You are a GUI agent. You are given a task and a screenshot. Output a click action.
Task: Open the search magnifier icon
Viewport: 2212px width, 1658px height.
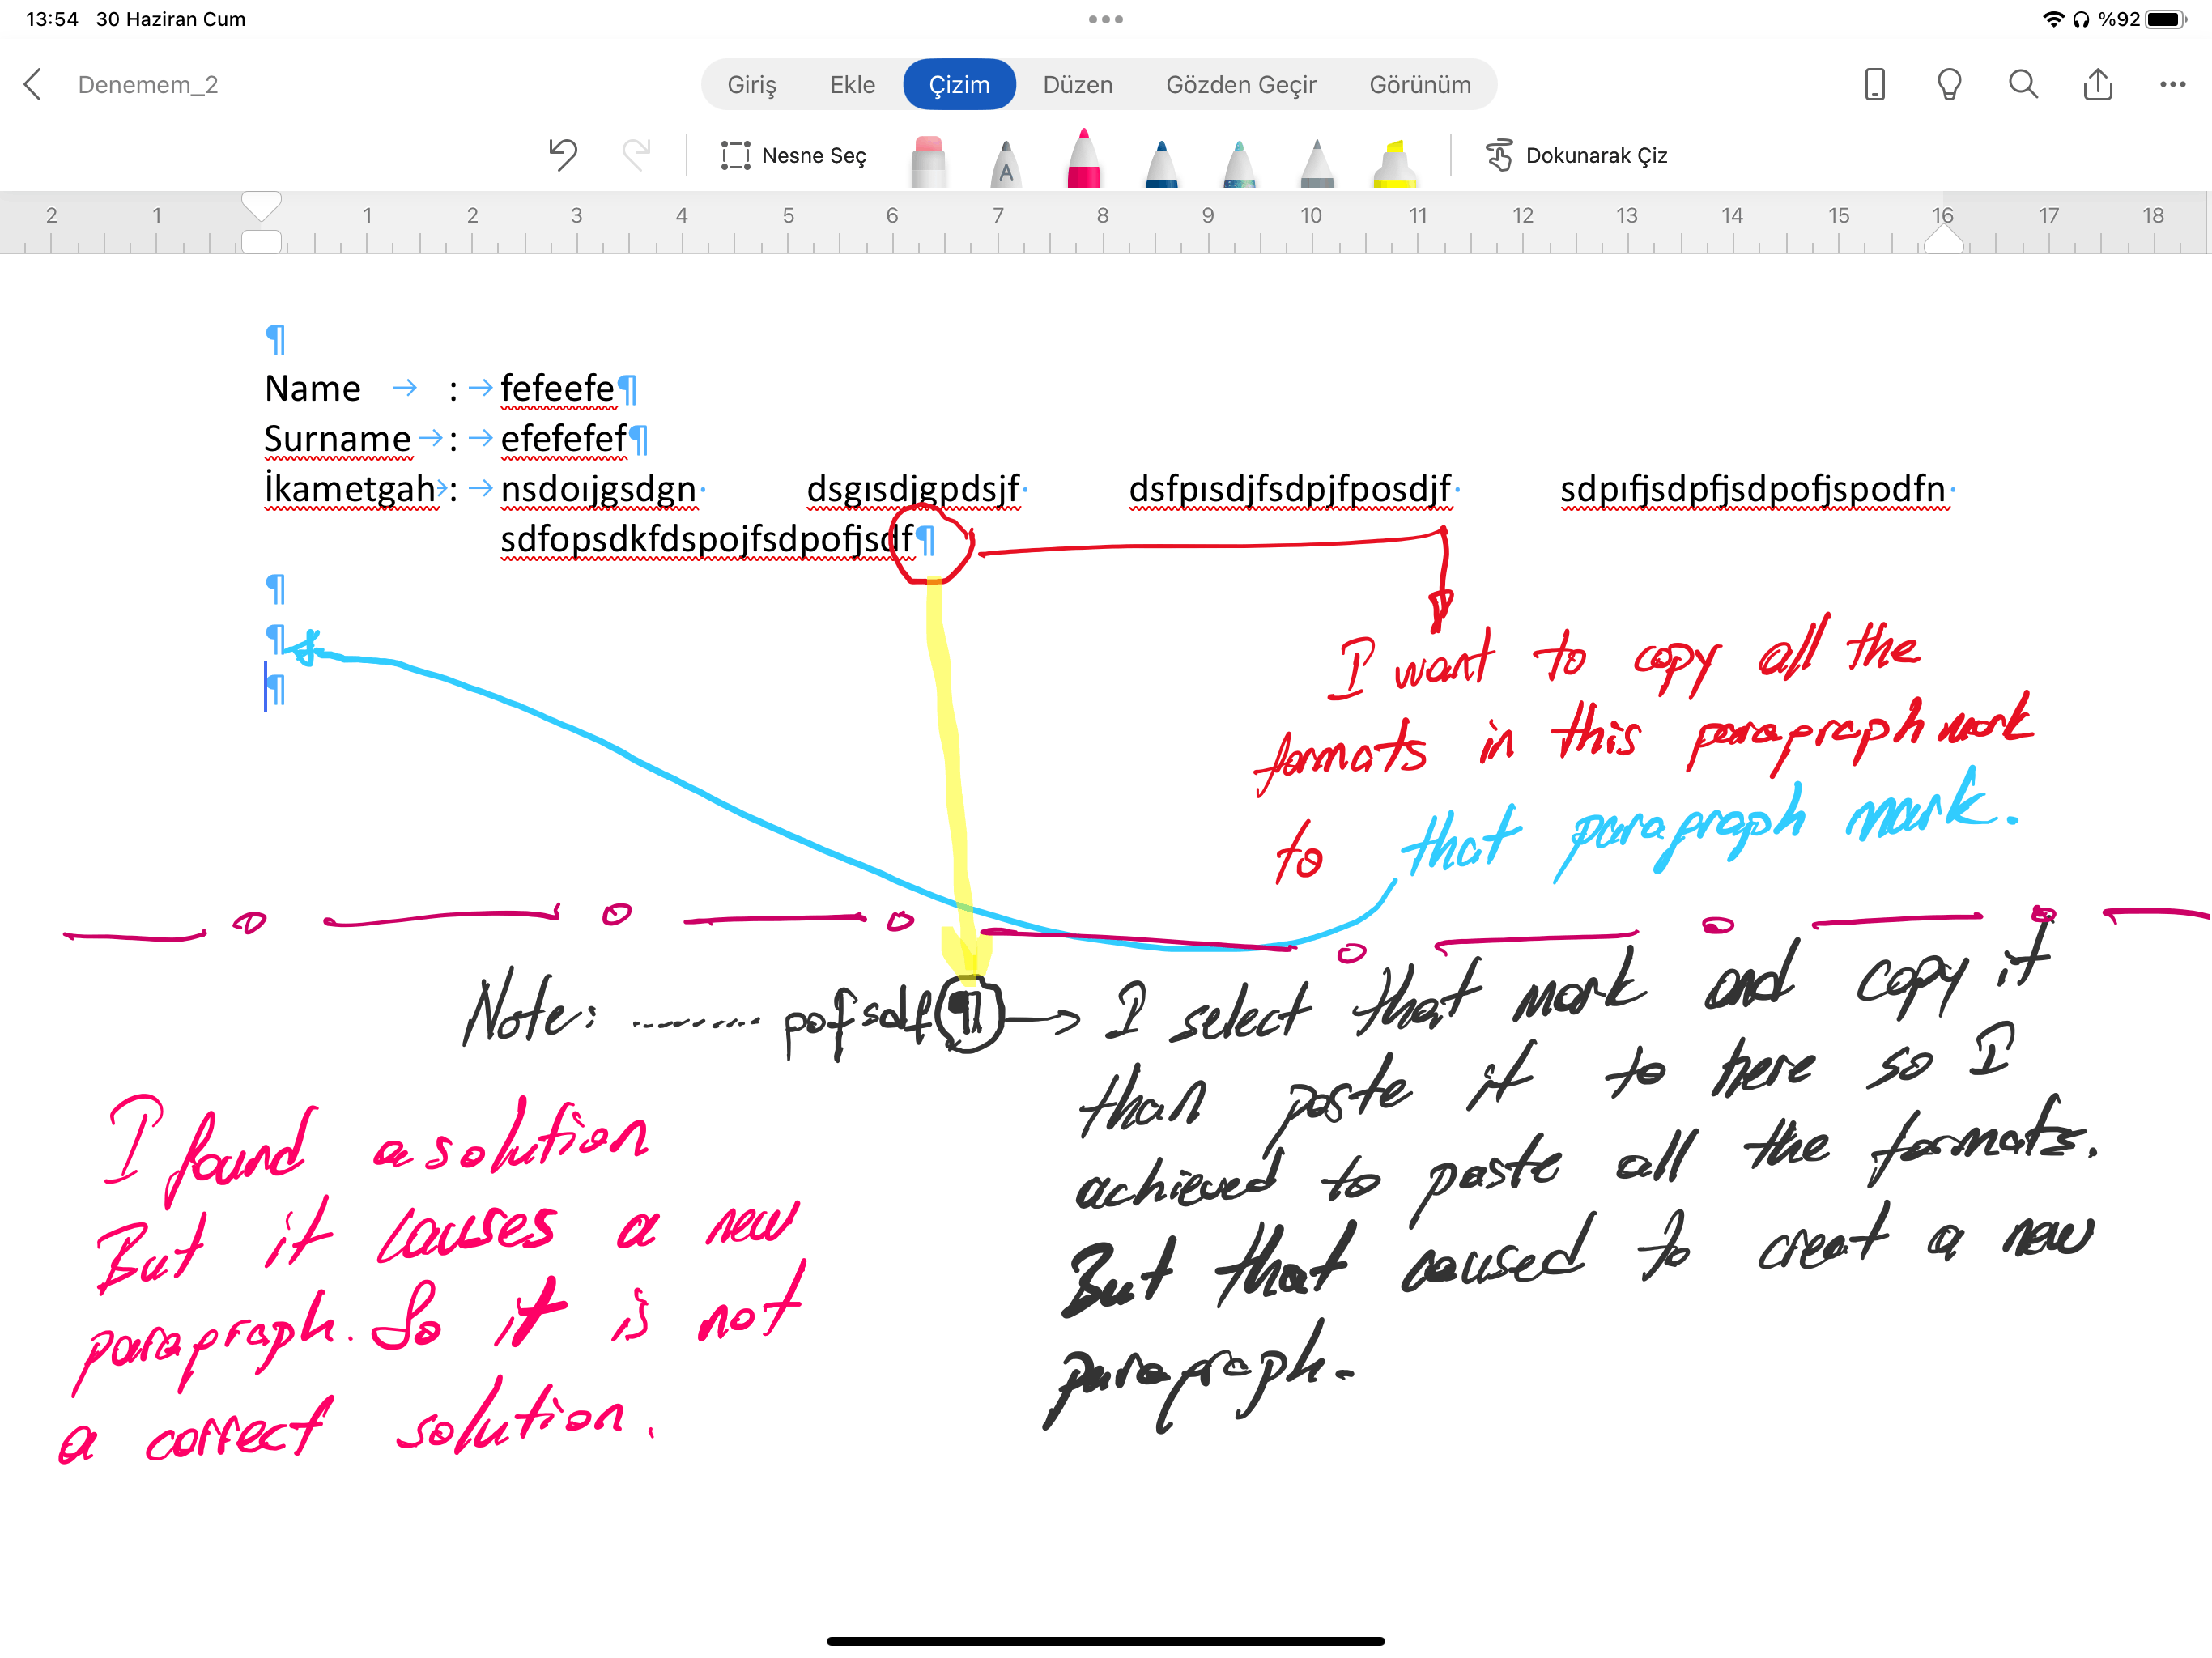pos(2023,84)
